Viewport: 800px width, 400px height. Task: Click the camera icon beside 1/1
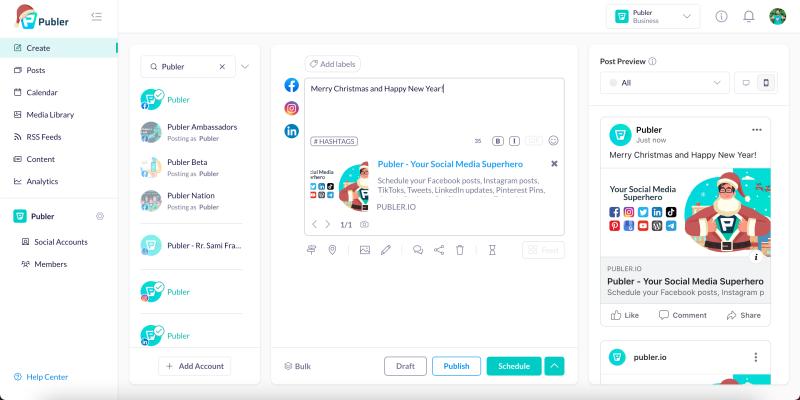tap(364, 224)
